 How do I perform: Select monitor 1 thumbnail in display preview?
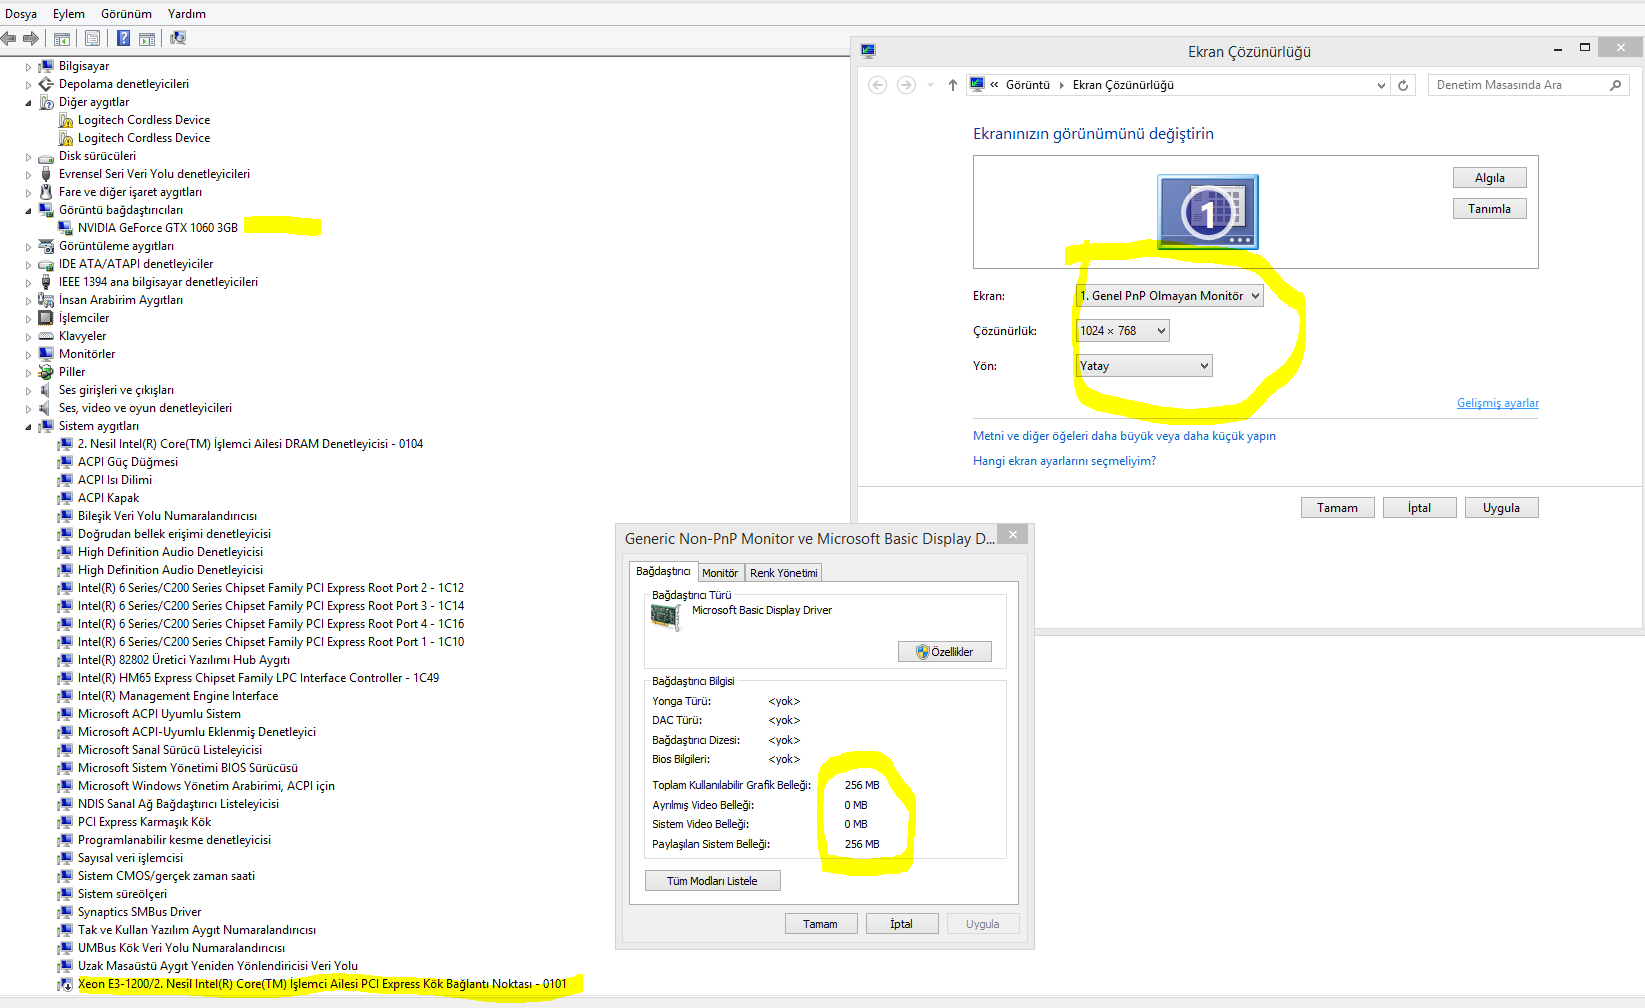[1208, 212]
